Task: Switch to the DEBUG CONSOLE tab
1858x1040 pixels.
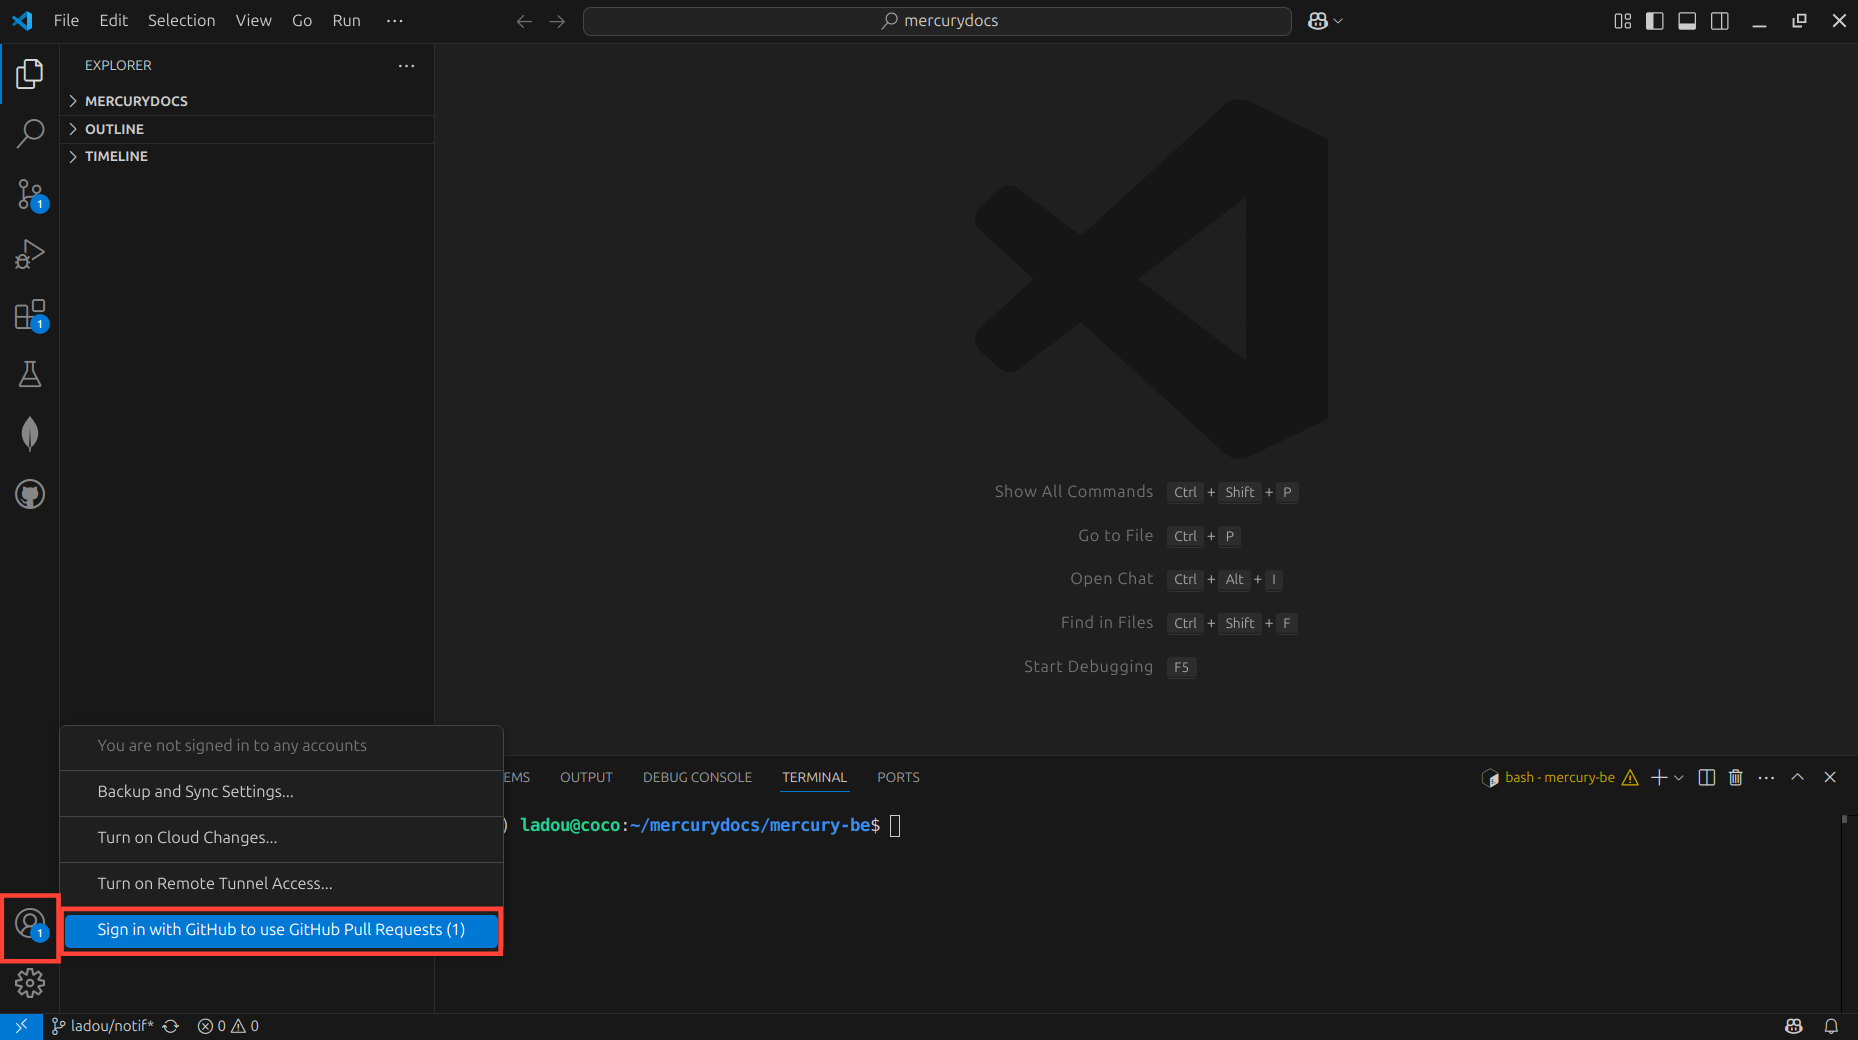Action: [x=697, y=777]
